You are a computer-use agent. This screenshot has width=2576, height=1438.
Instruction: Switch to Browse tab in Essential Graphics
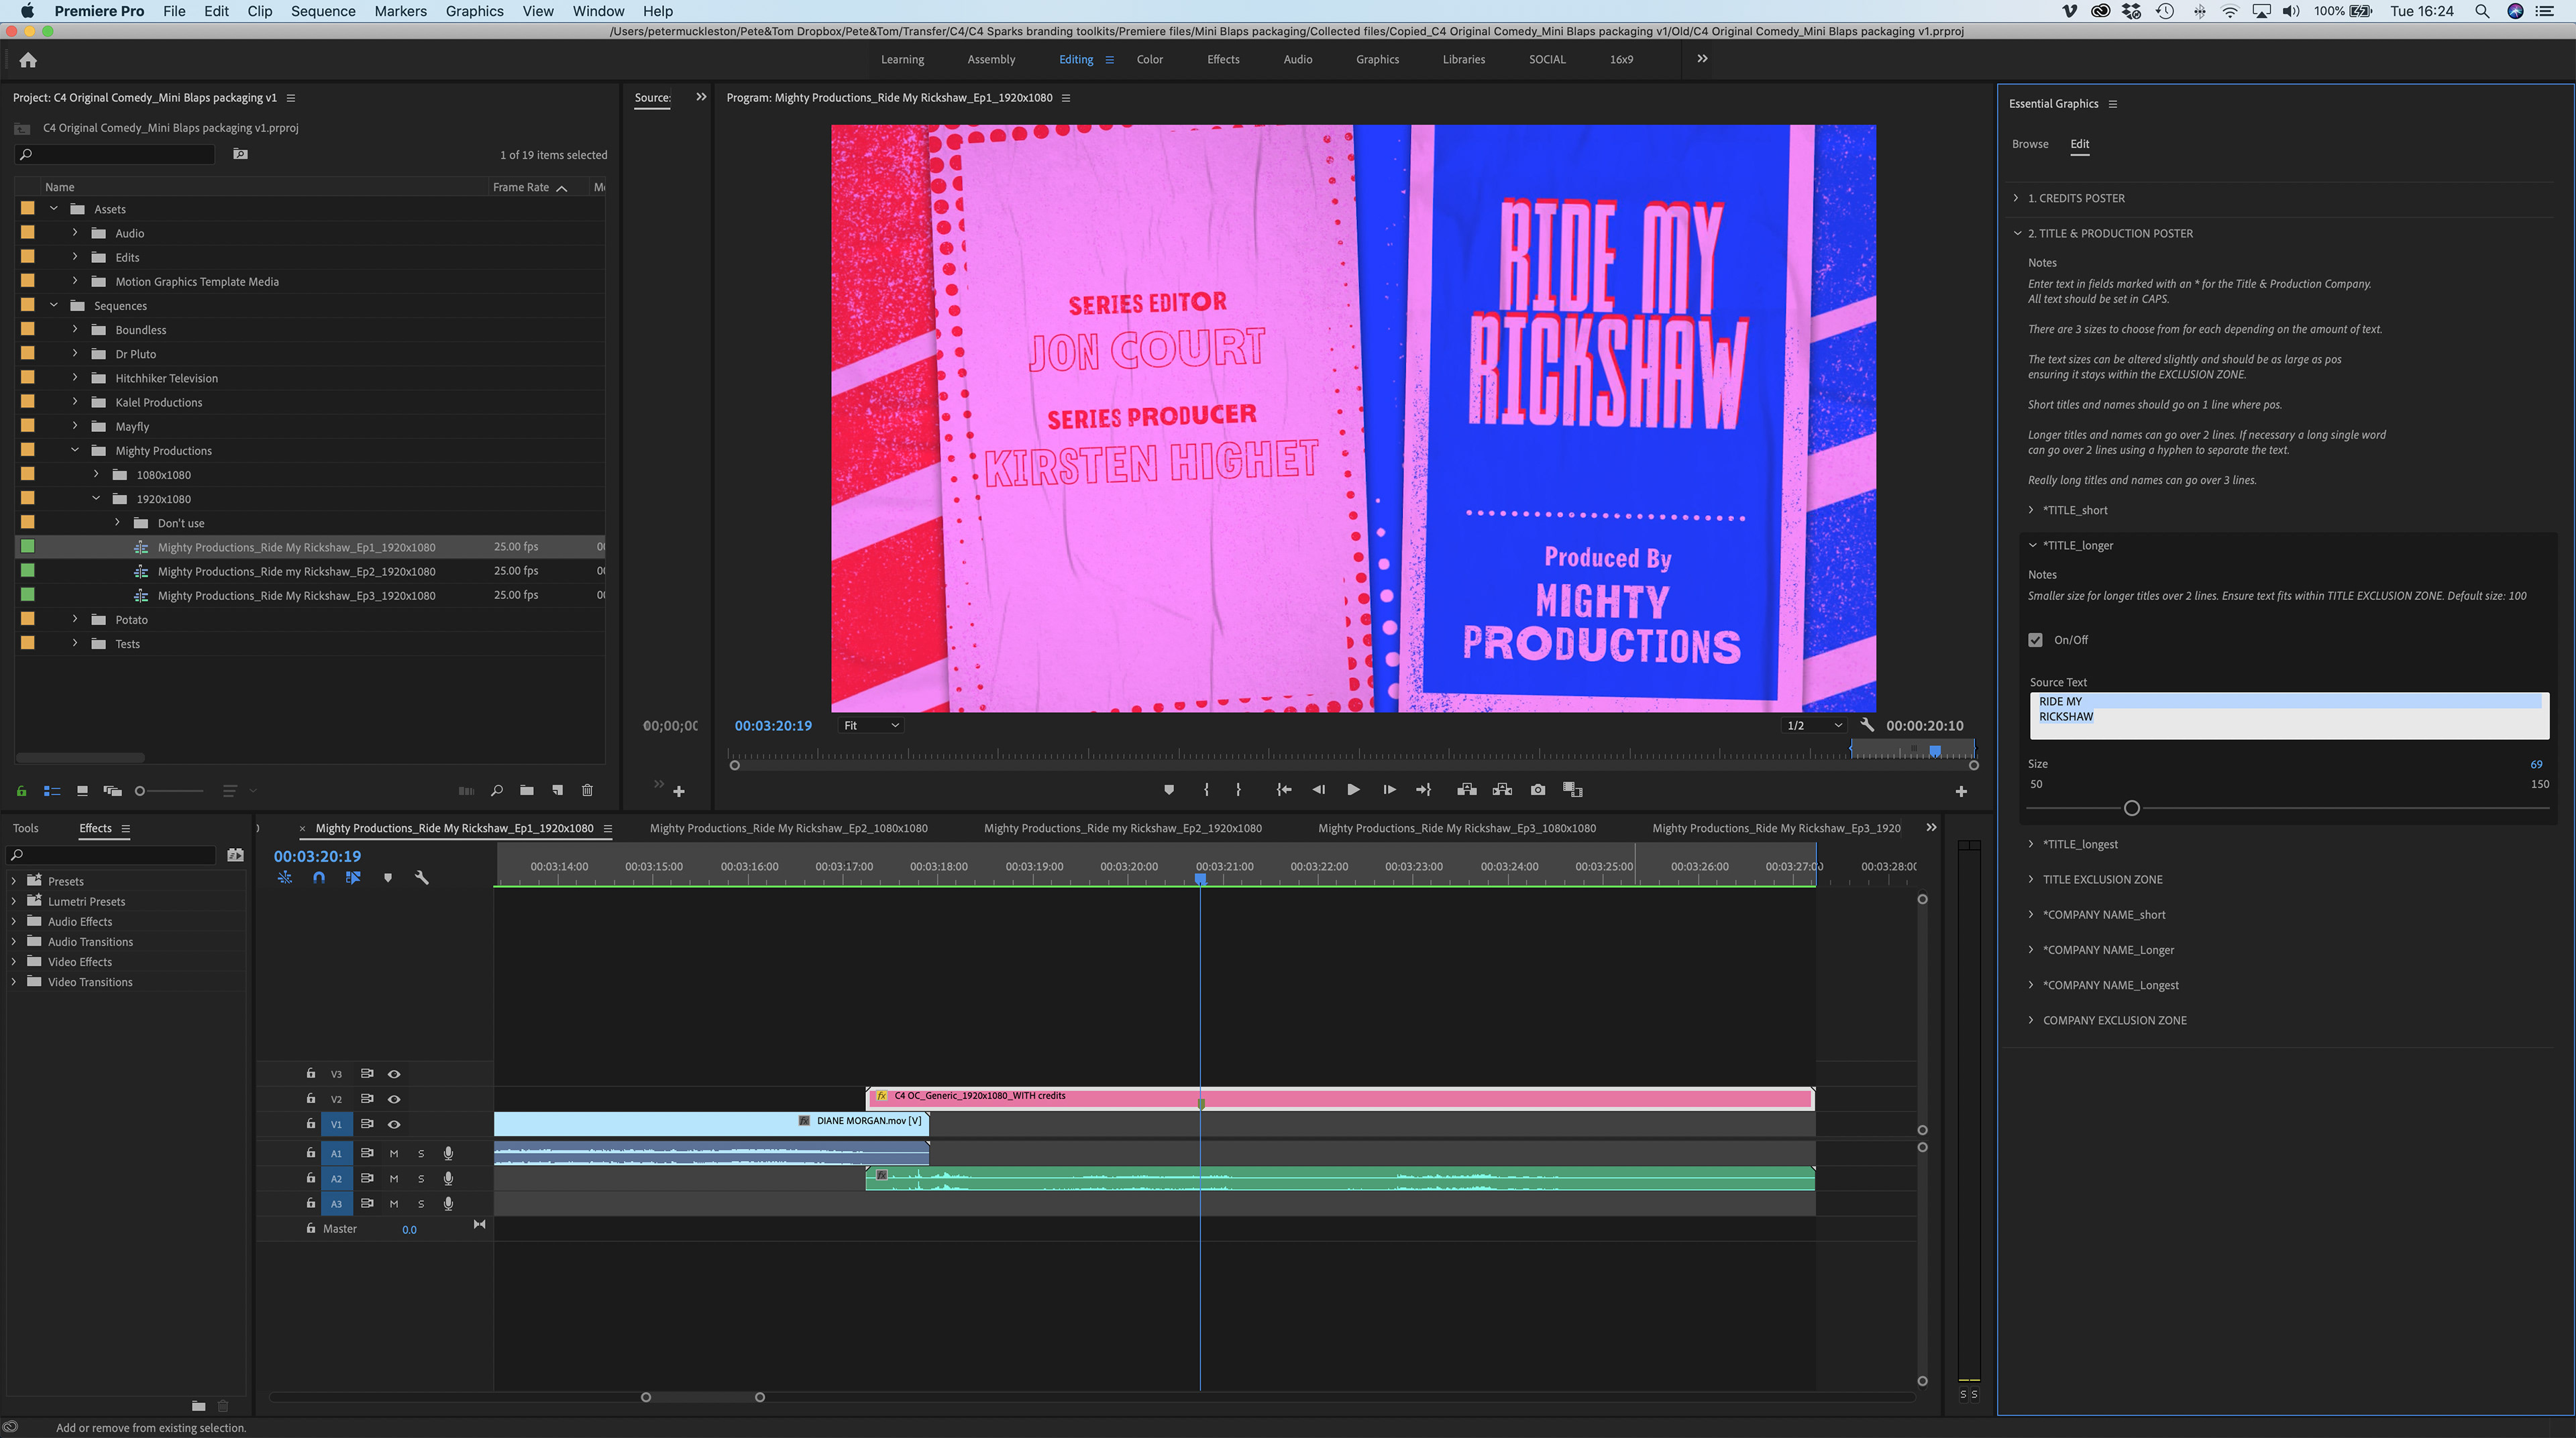point(2030,144)
